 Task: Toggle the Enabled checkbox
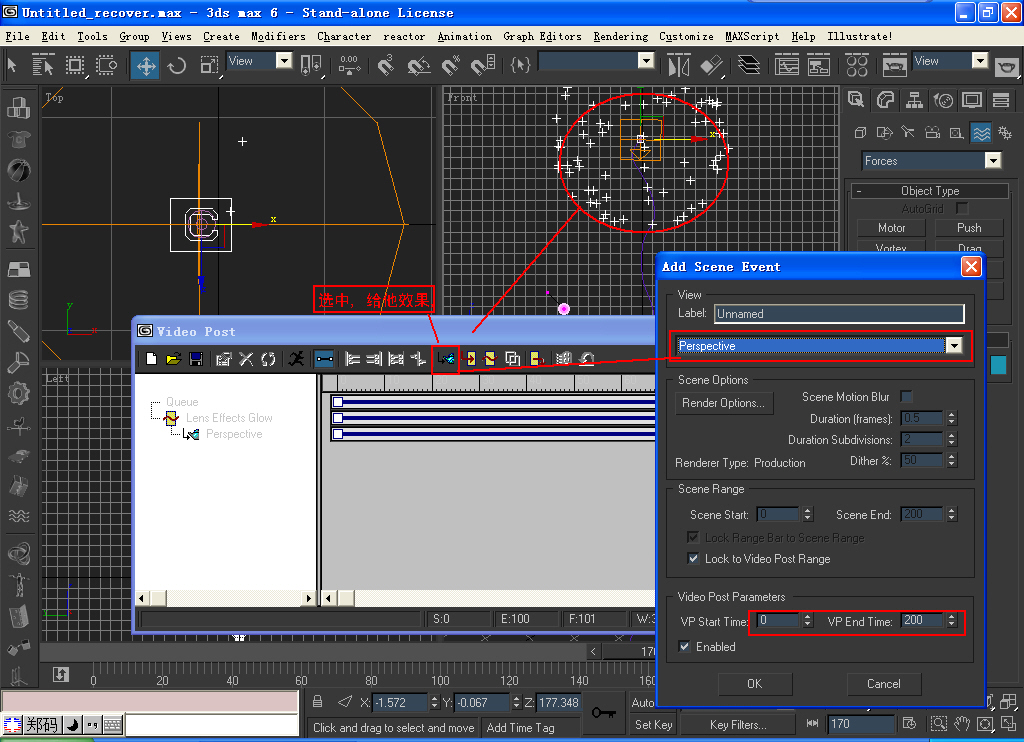(x=684, y=647)
